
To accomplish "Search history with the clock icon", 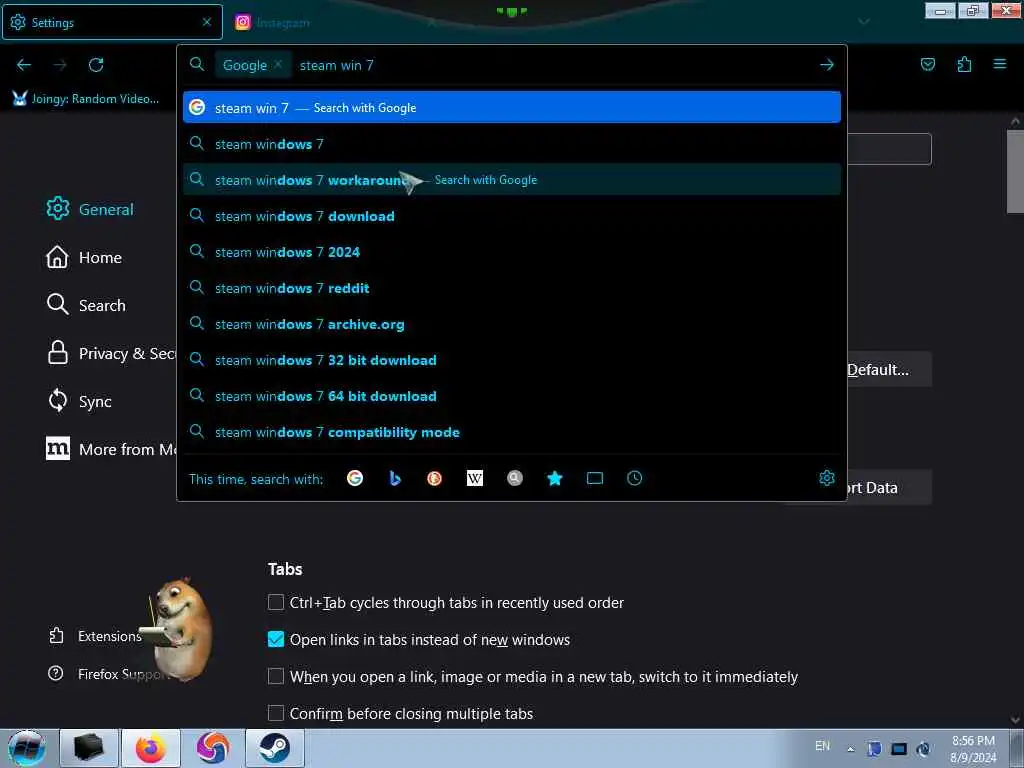I will point(634,479).
